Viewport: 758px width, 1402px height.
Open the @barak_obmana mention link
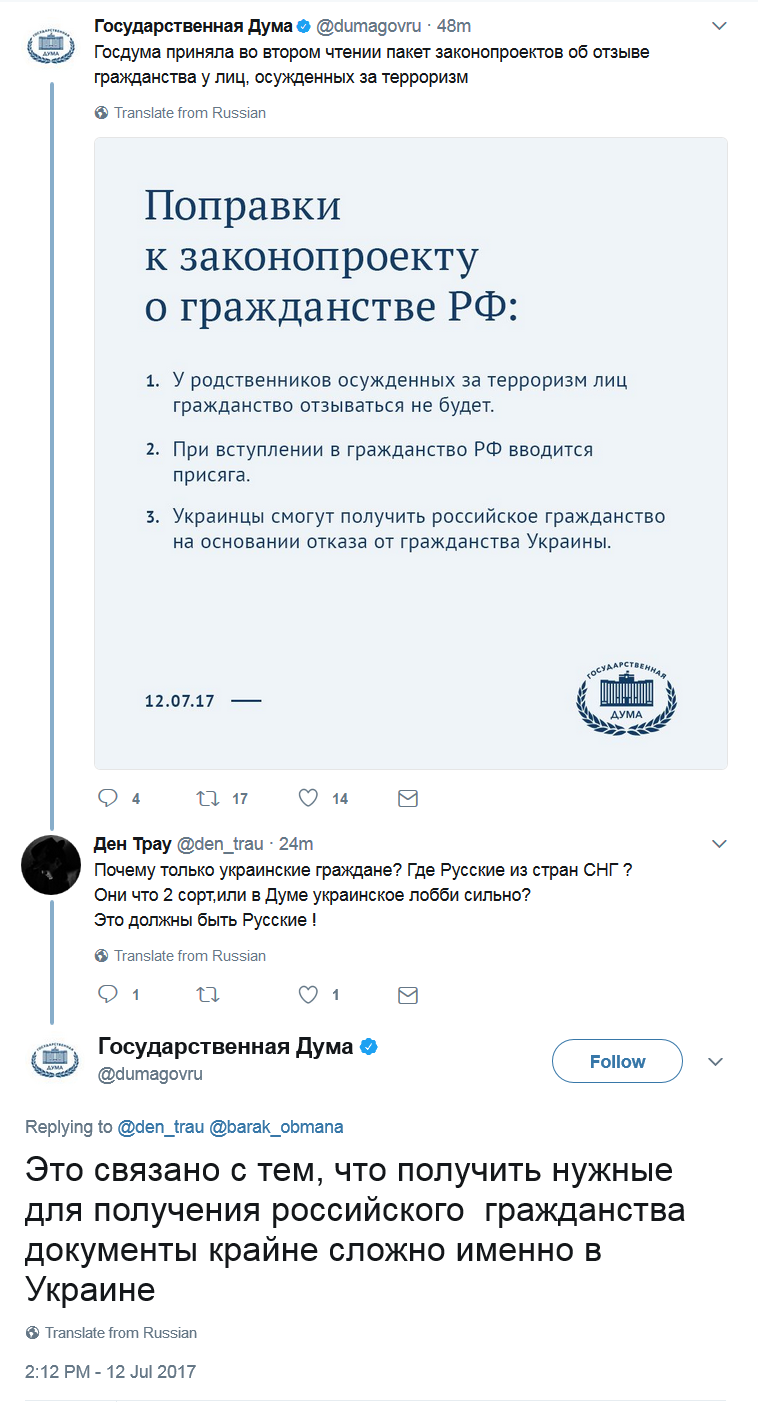pyautogui.click(x=276, y=1127)
